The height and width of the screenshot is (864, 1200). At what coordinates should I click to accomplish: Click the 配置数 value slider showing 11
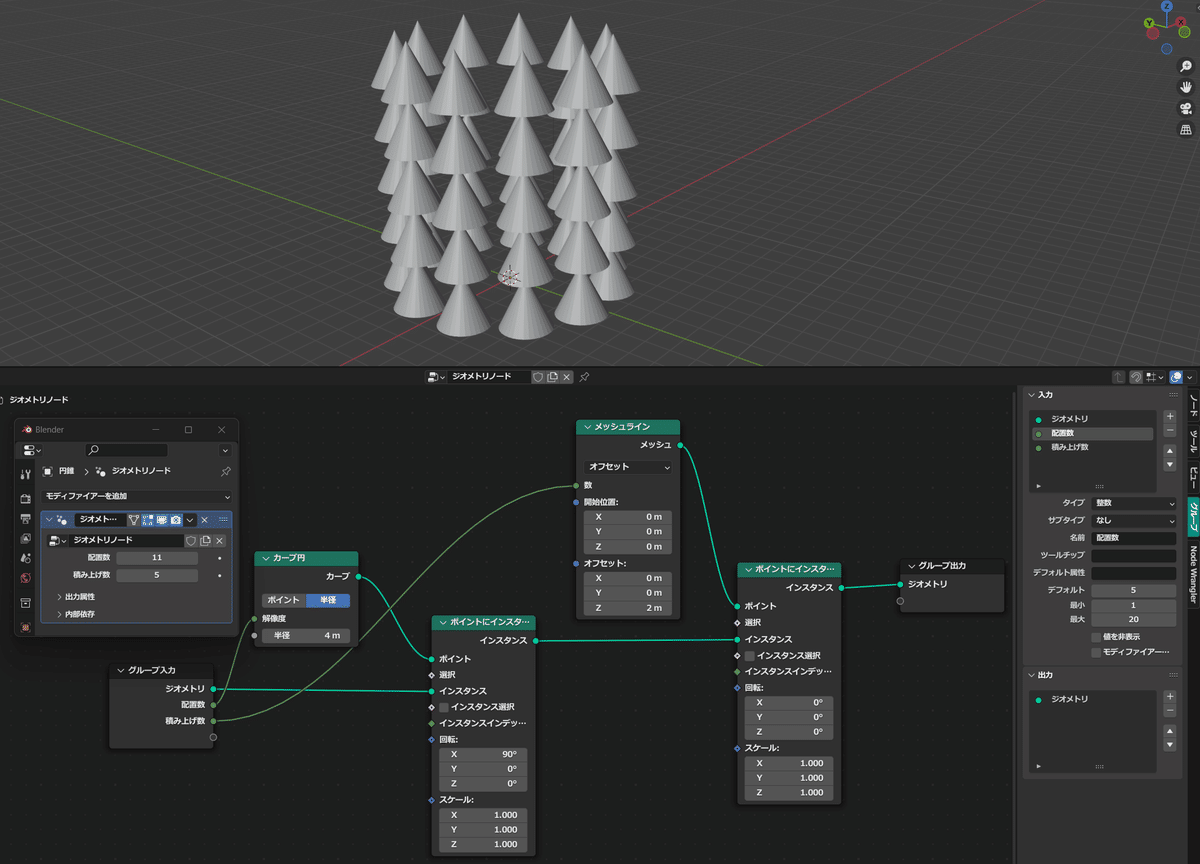[x=157, y=557]
